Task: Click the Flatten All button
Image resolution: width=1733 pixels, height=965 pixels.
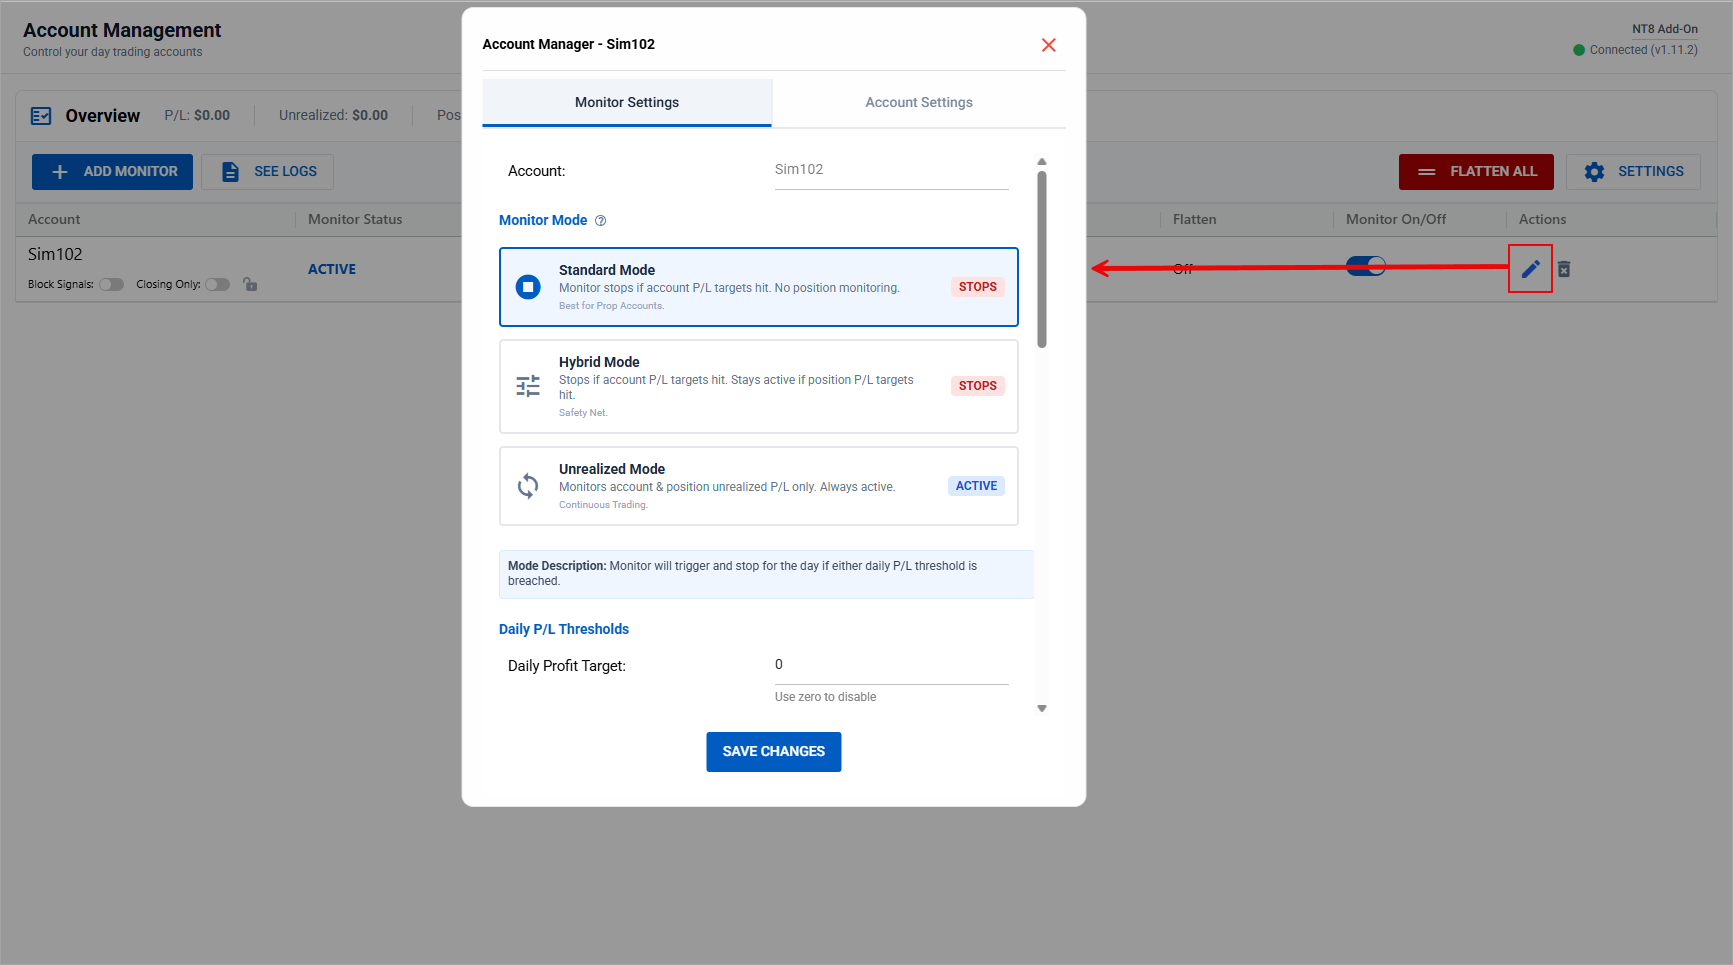Action: pyautogui.click(x=1475, y=172)
